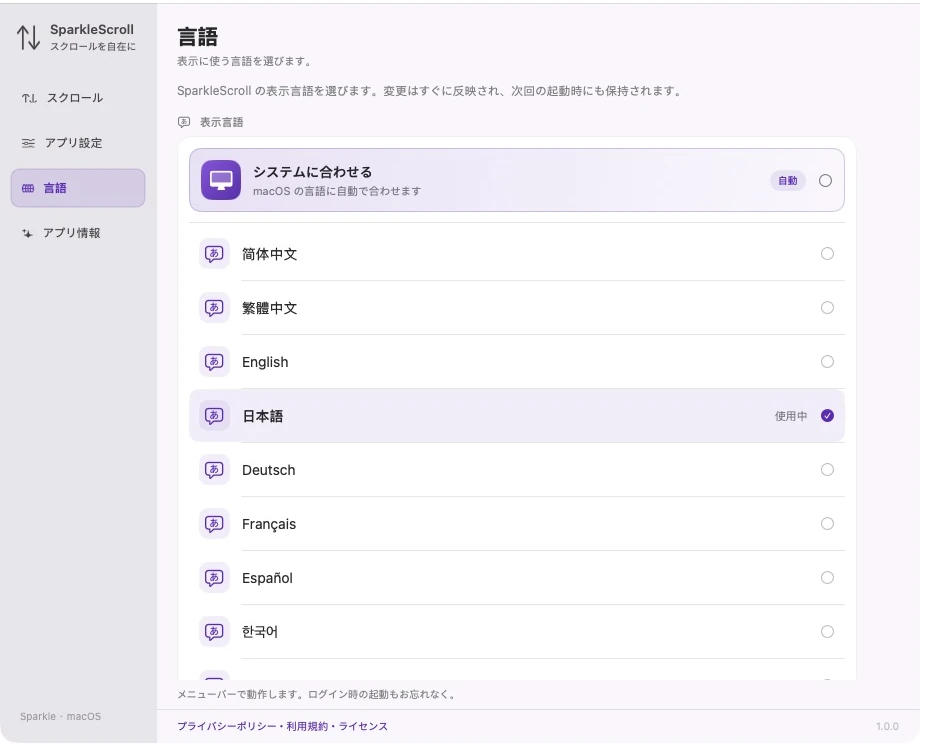Click the 简体中文 language name
The height and width of the screenshot is (749, 928).
[x=269, y=254]
